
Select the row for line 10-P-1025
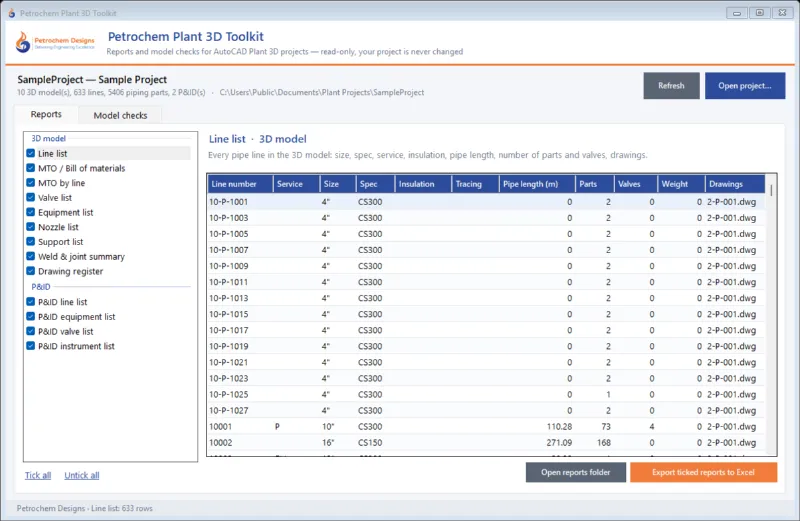pos(486,394)
